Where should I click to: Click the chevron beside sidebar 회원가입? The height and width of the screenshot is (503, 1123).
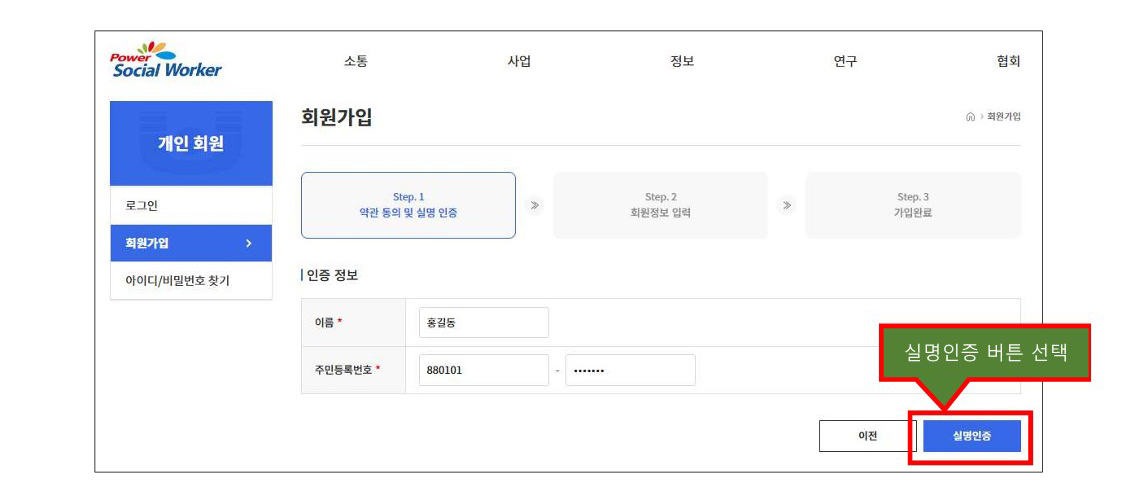tap(249, 244)
